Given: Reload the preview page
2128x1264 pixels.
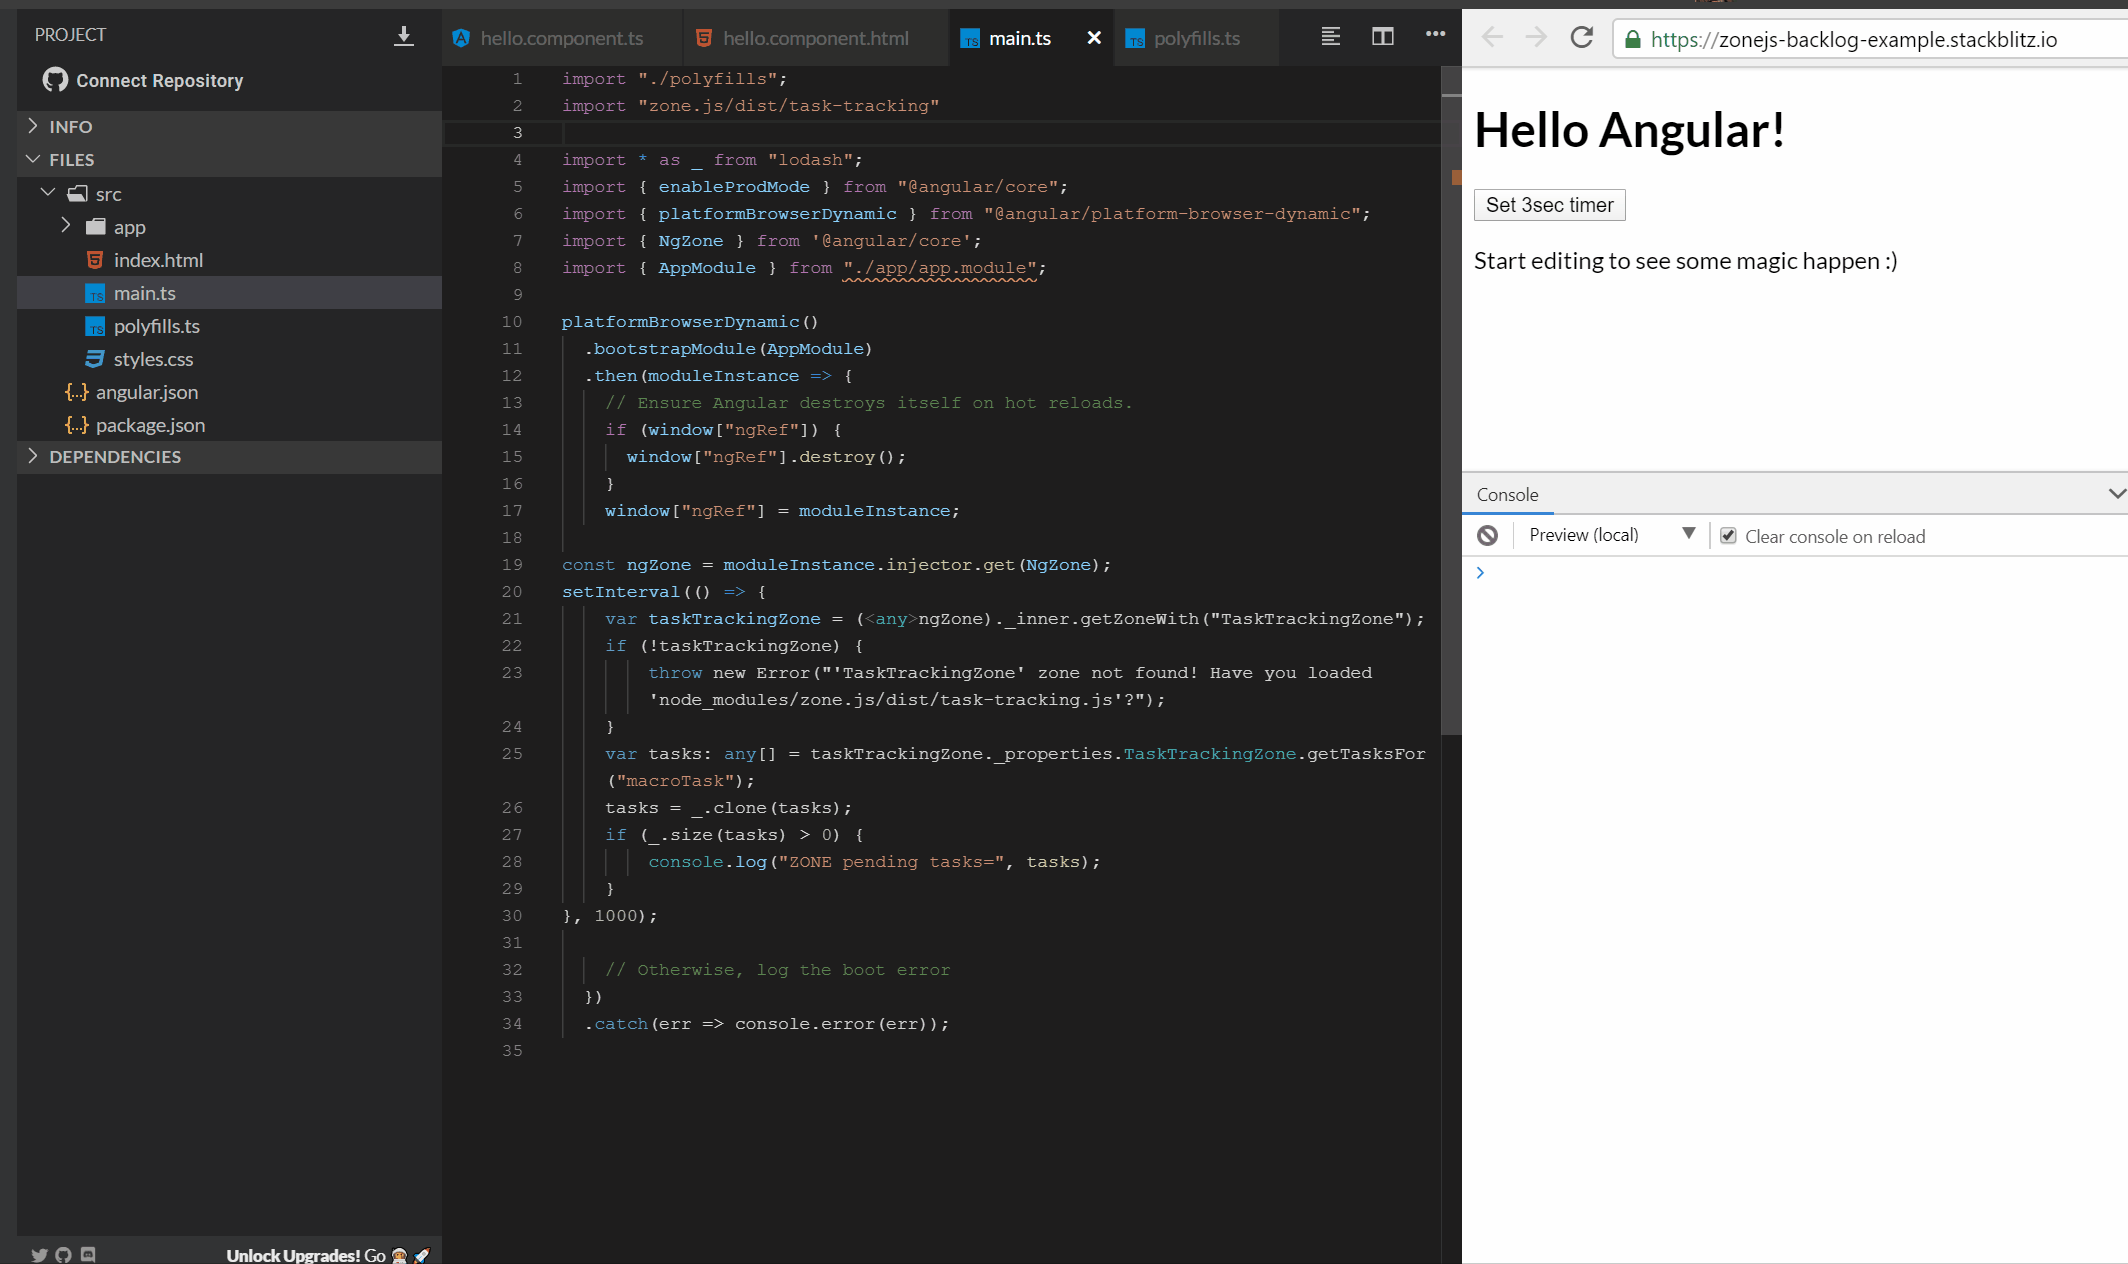Looking at the screenshot, I should [1581, 37].
